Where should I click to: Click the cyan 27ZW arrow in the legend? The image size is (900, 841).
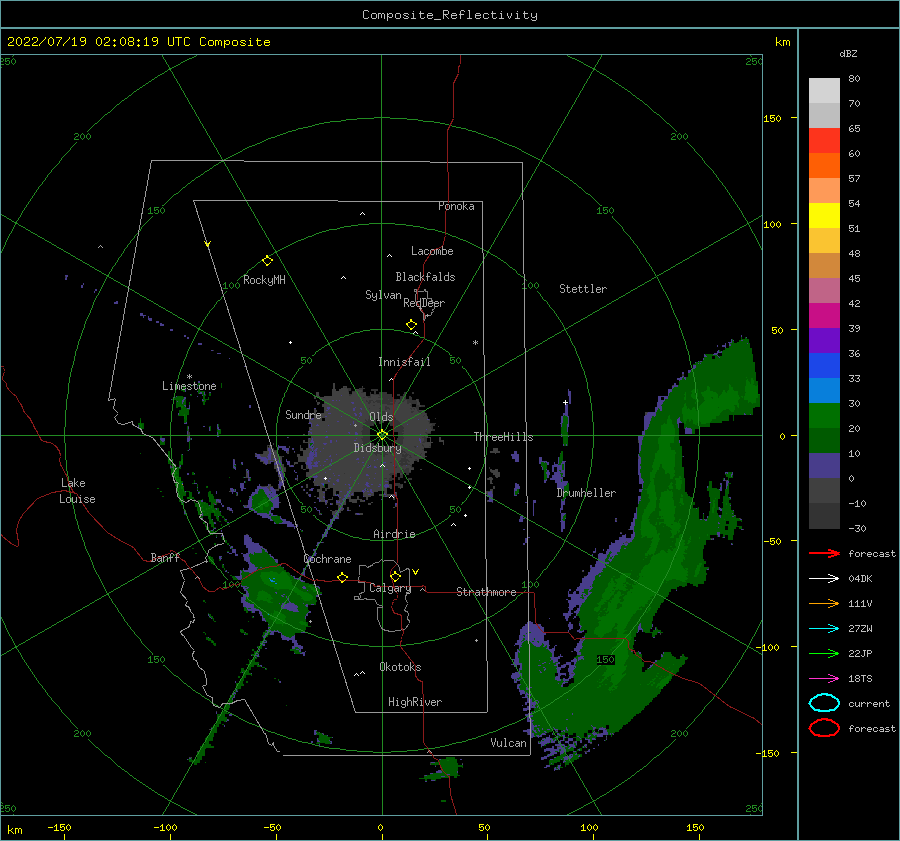point(824,629)
